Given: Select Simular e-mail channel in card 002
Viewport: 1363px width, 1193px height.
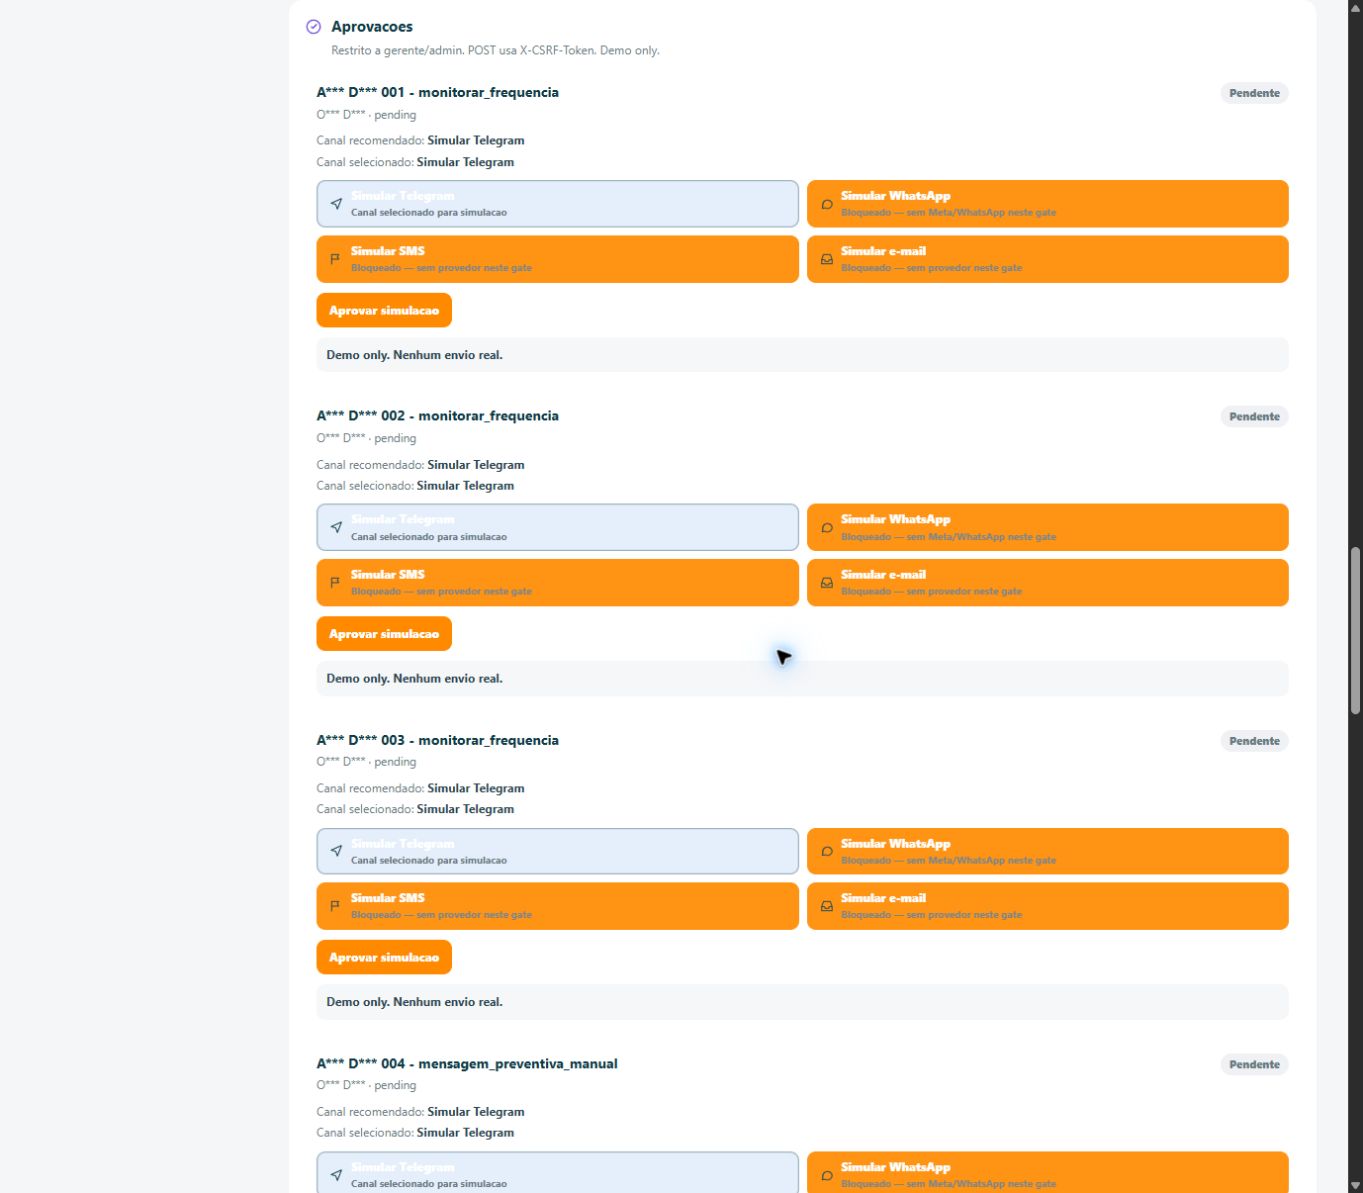Looking at the screenshot, I should (1048, 583).
